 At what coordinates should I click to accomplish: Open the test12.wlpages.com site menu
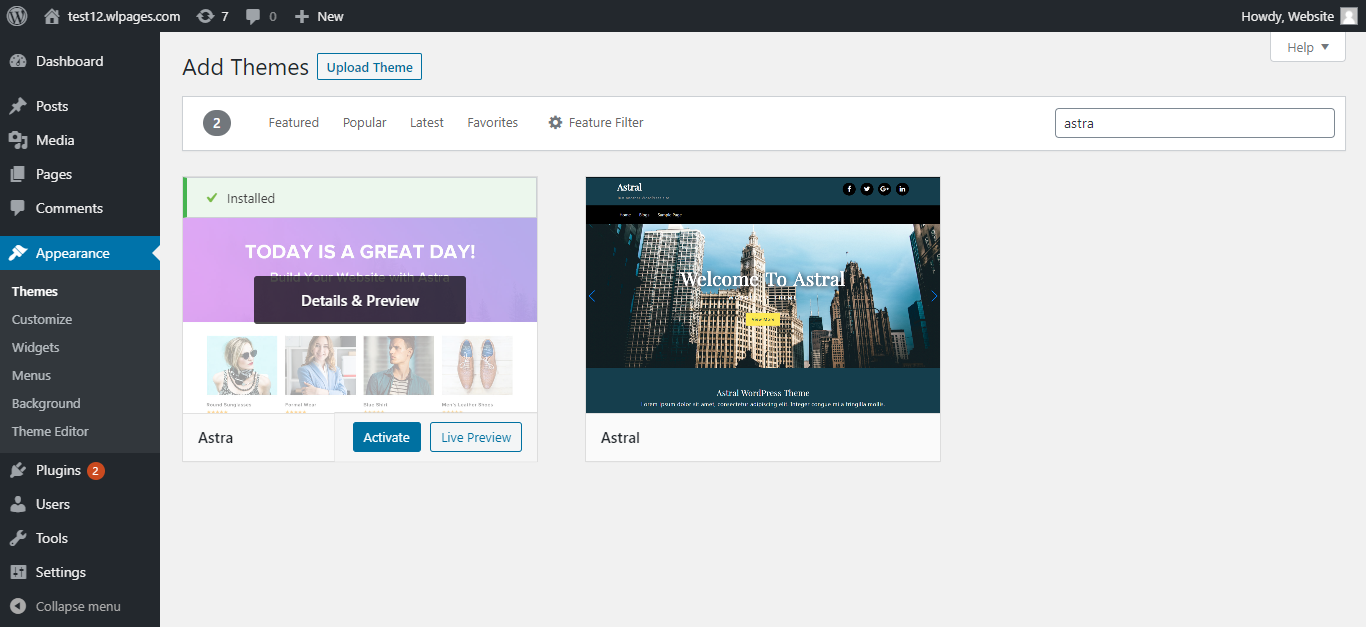pos(124,16)
